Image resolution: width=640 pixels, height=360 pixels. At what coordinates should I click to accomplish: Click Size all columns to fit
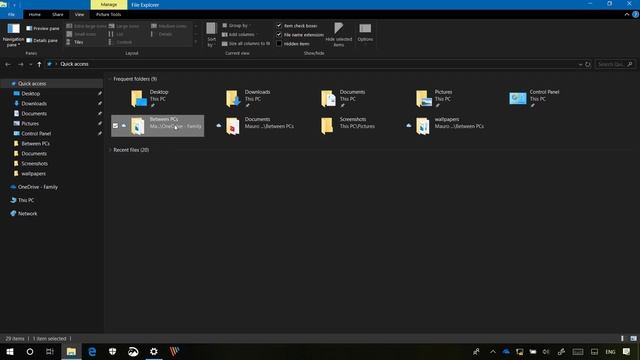click(246, 44)
